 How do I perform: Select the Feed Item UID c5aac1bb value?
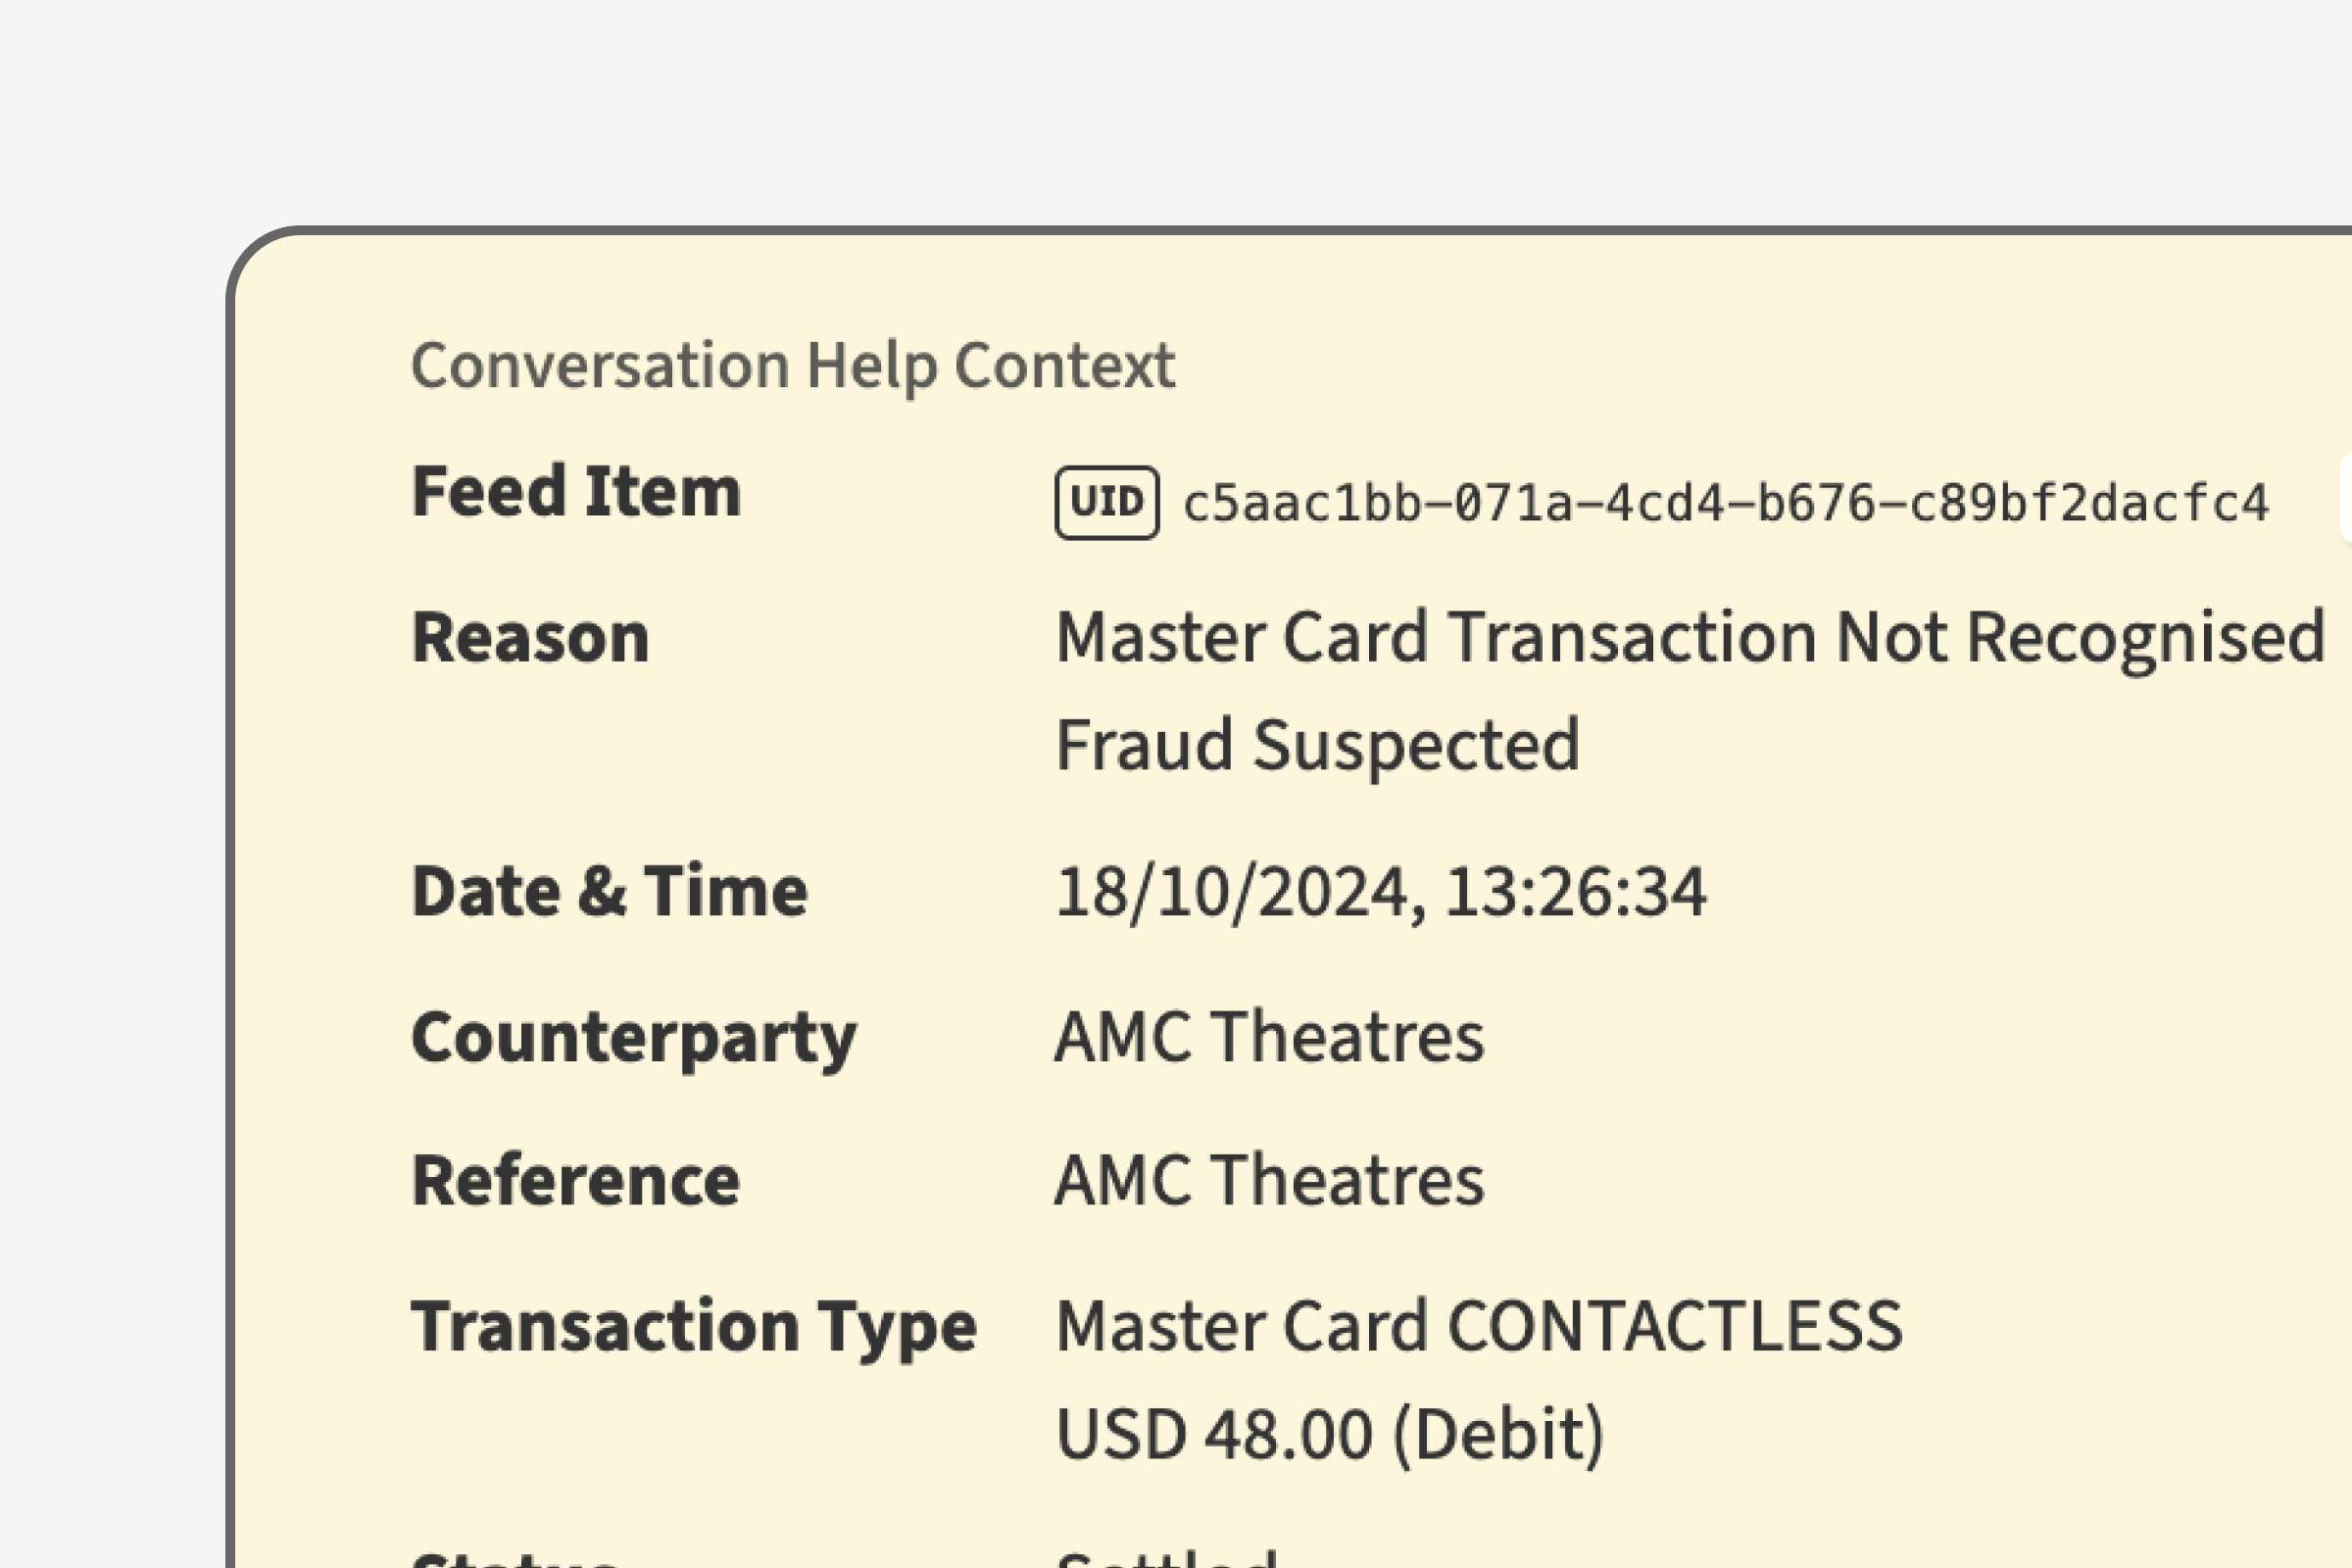pos(1725,503)
